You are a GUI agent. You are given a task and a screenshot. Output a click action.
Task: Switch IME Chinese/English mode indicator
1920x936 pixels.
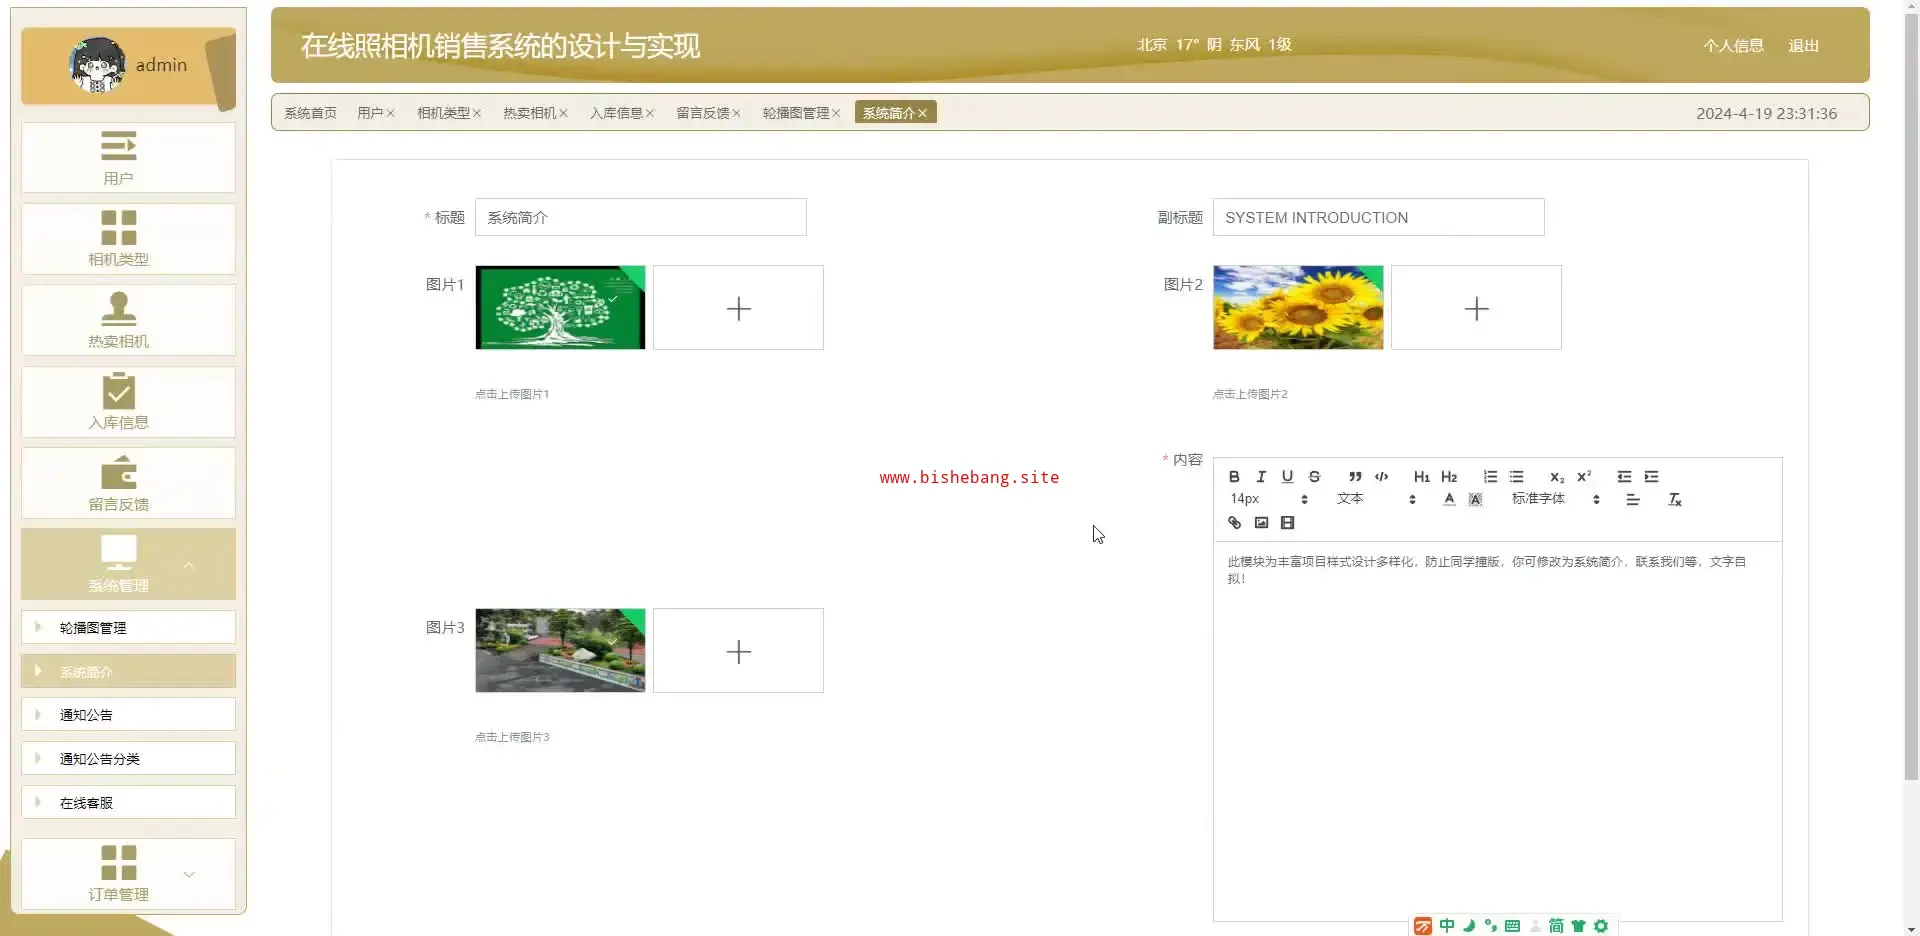tap(1447, 926)
